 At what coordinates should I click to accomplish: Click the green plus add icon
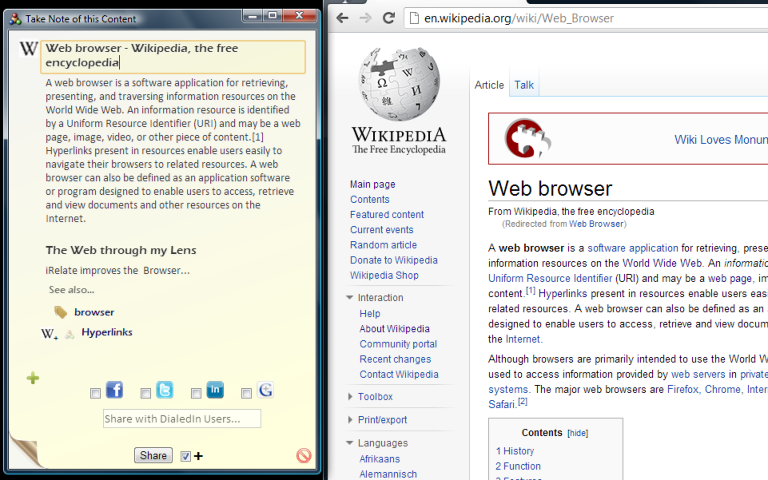pyautogui.click(x=33, y=378)
